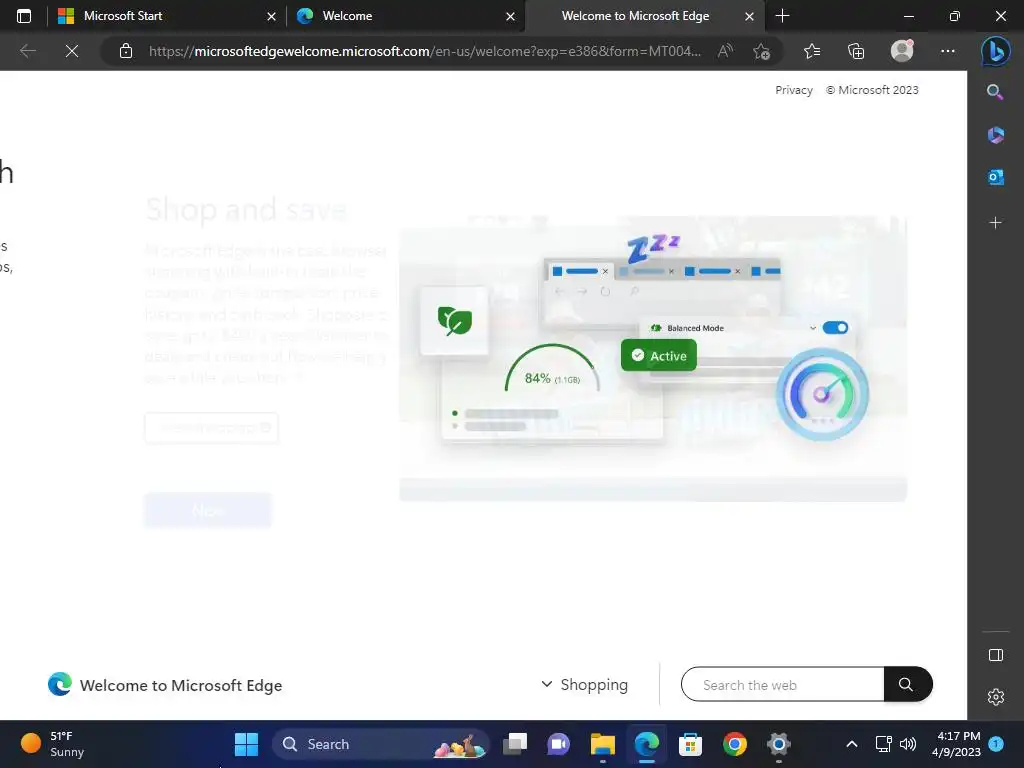The height and width of the screenshot is (768, 1024).
Task: Add an app to the sidebar
Action: pyautogui.click(x=995, y=223)
